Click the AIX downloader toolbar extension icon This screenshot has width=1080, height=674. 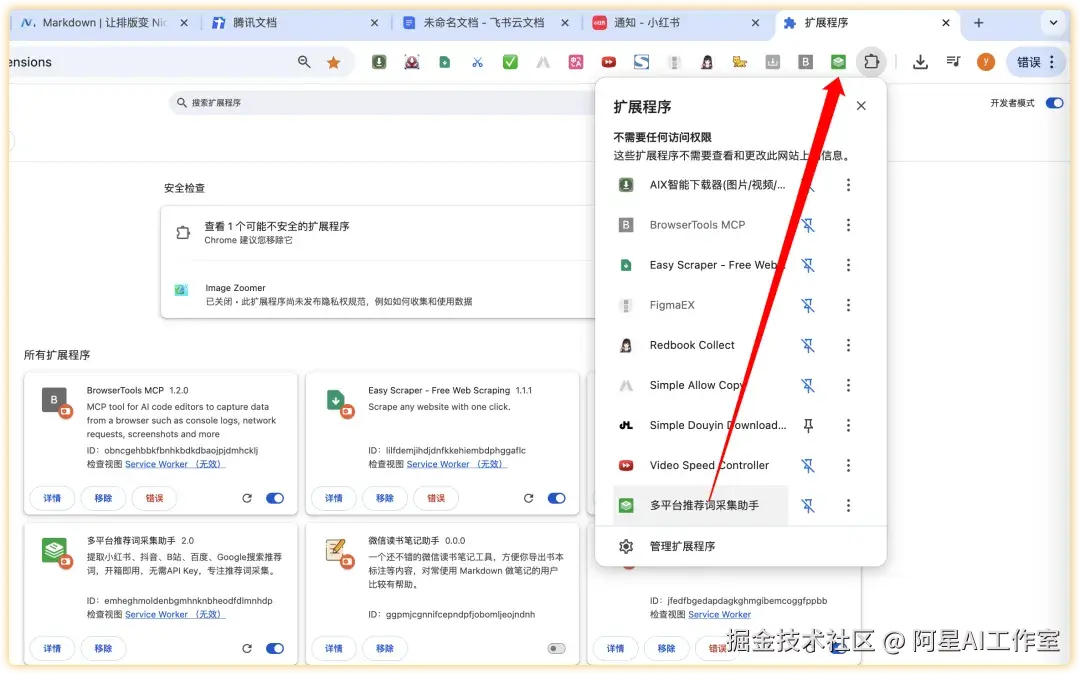[x=379, y=62]
